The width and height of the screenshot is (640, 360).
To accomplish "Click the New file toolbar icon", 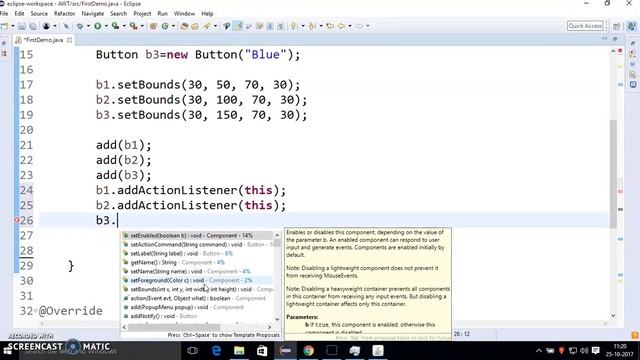I will 4,26.
